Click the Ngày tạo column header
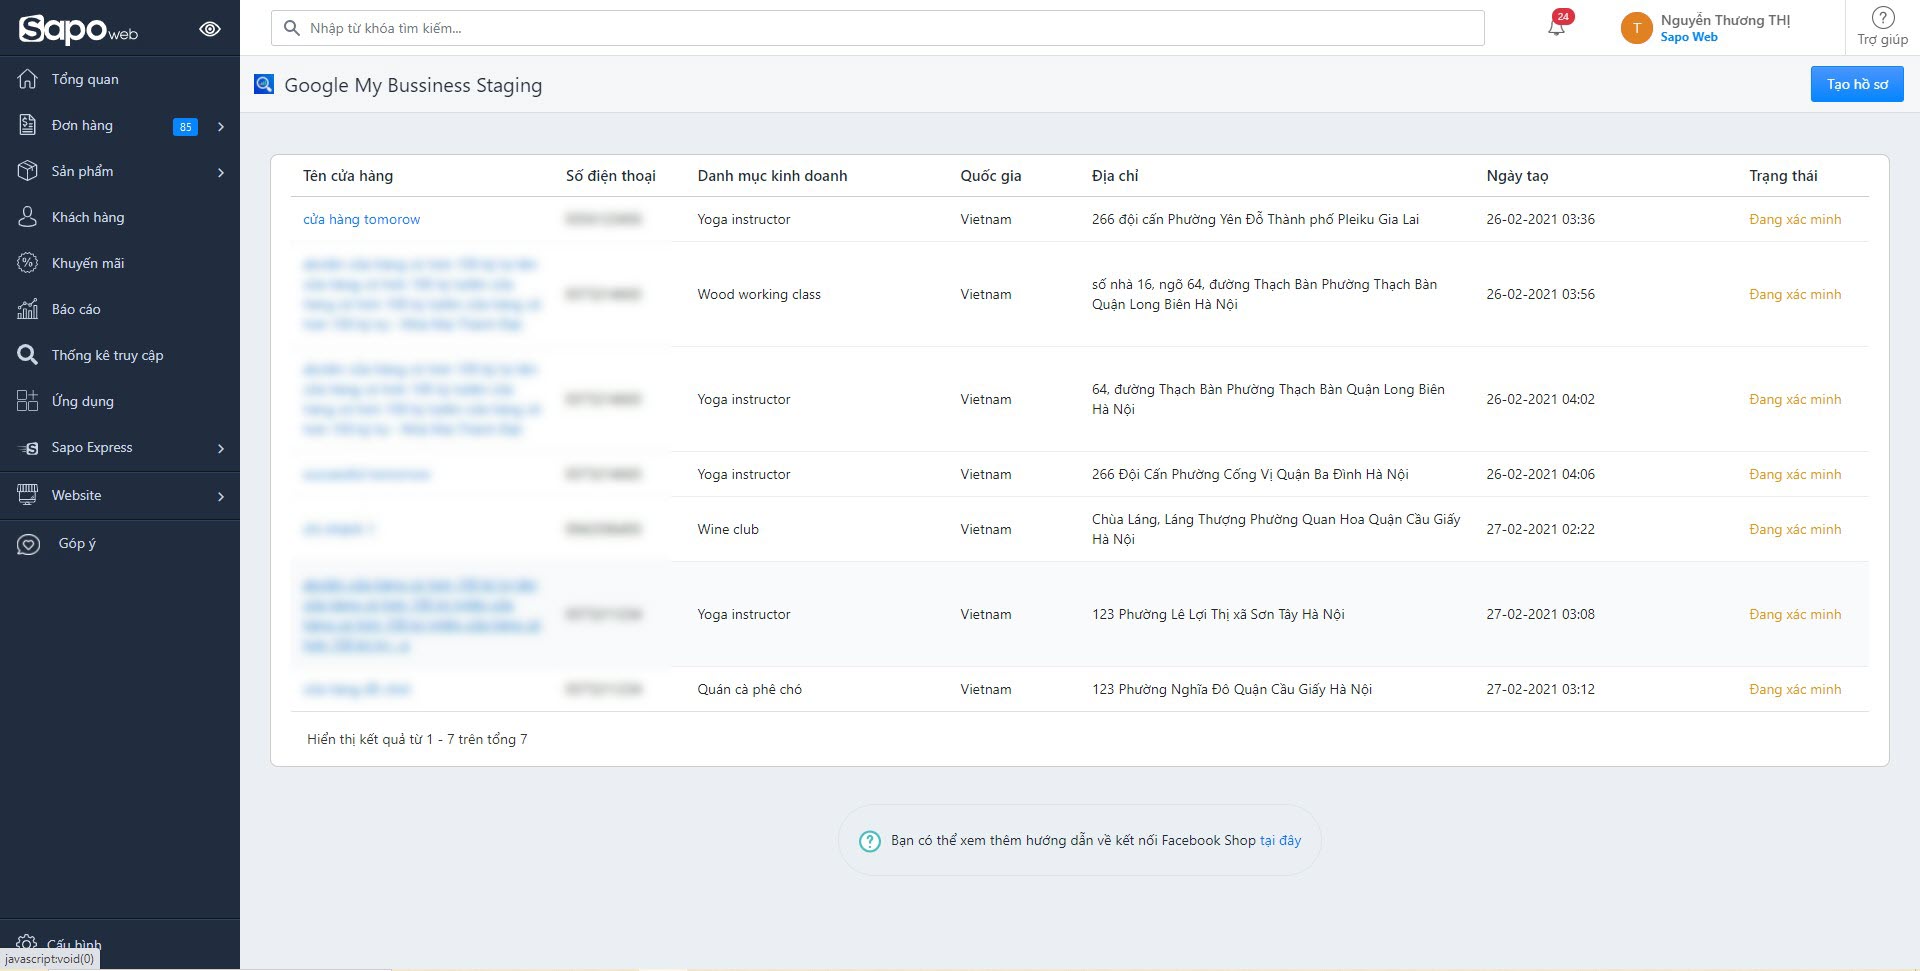The image size is (1920, 971). tap(1517, 176)
